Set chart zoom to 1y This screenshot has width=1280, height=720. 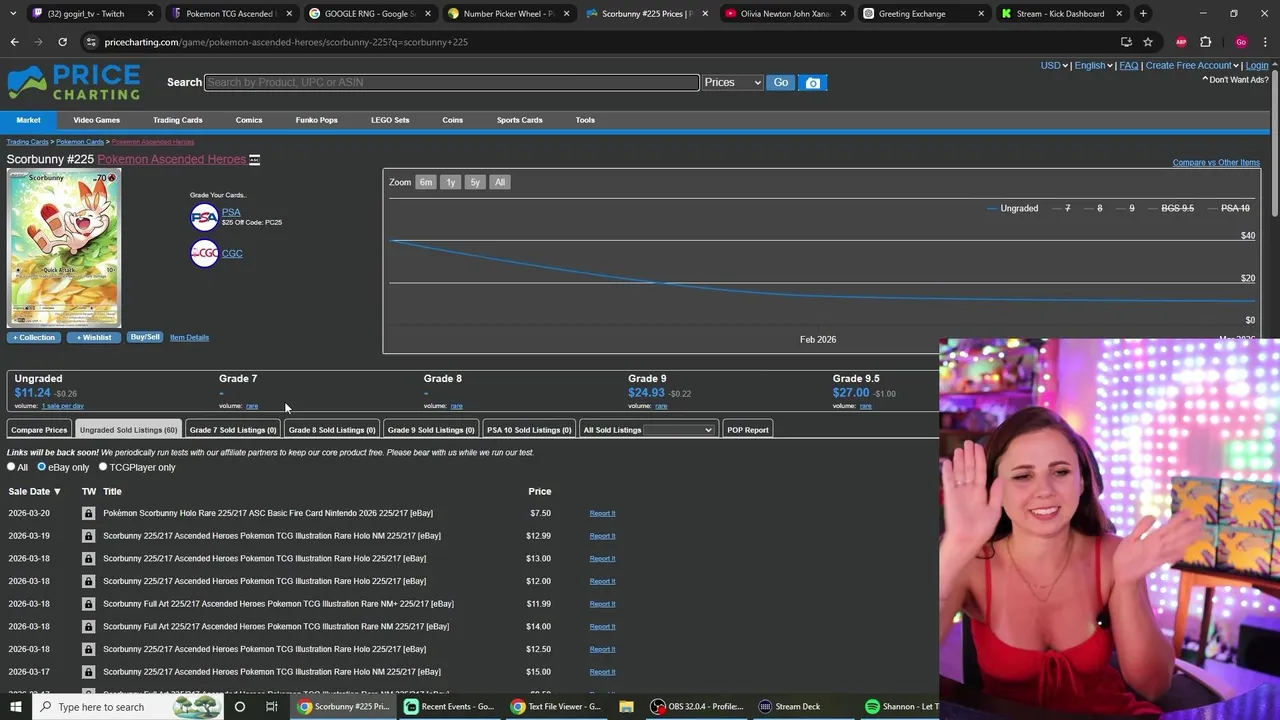tap(450, 182)
